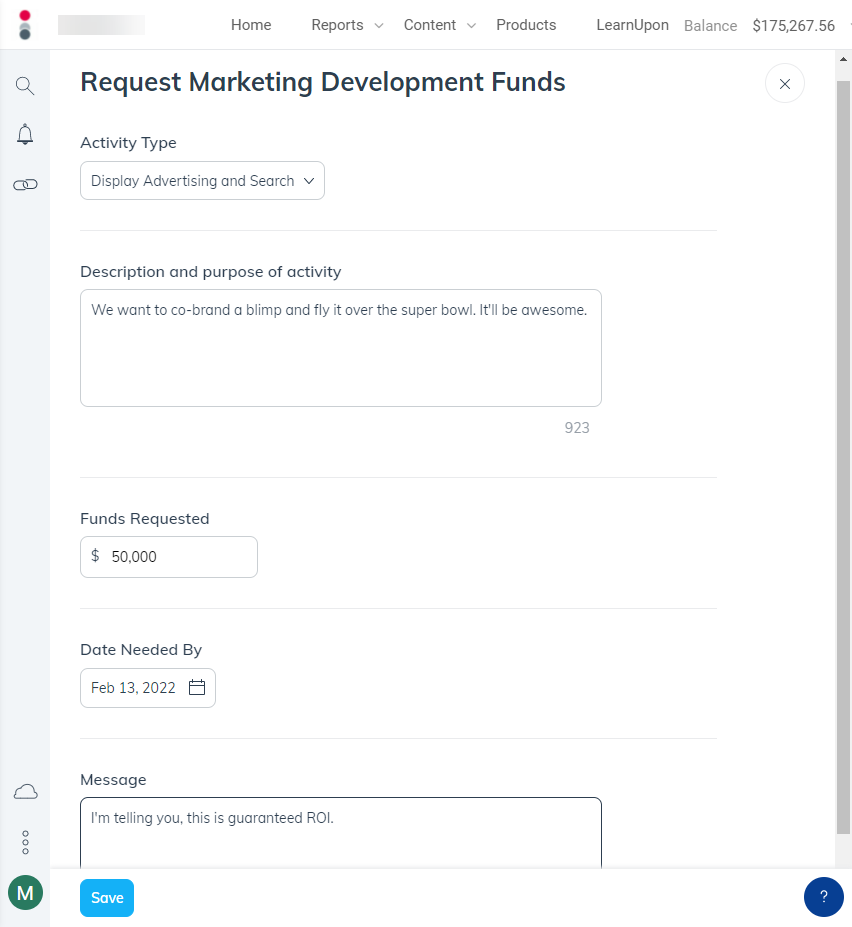The height and width of the screenshot is (927, 852).
Task: Go to the Home tab
Action: tap(251, 25)
